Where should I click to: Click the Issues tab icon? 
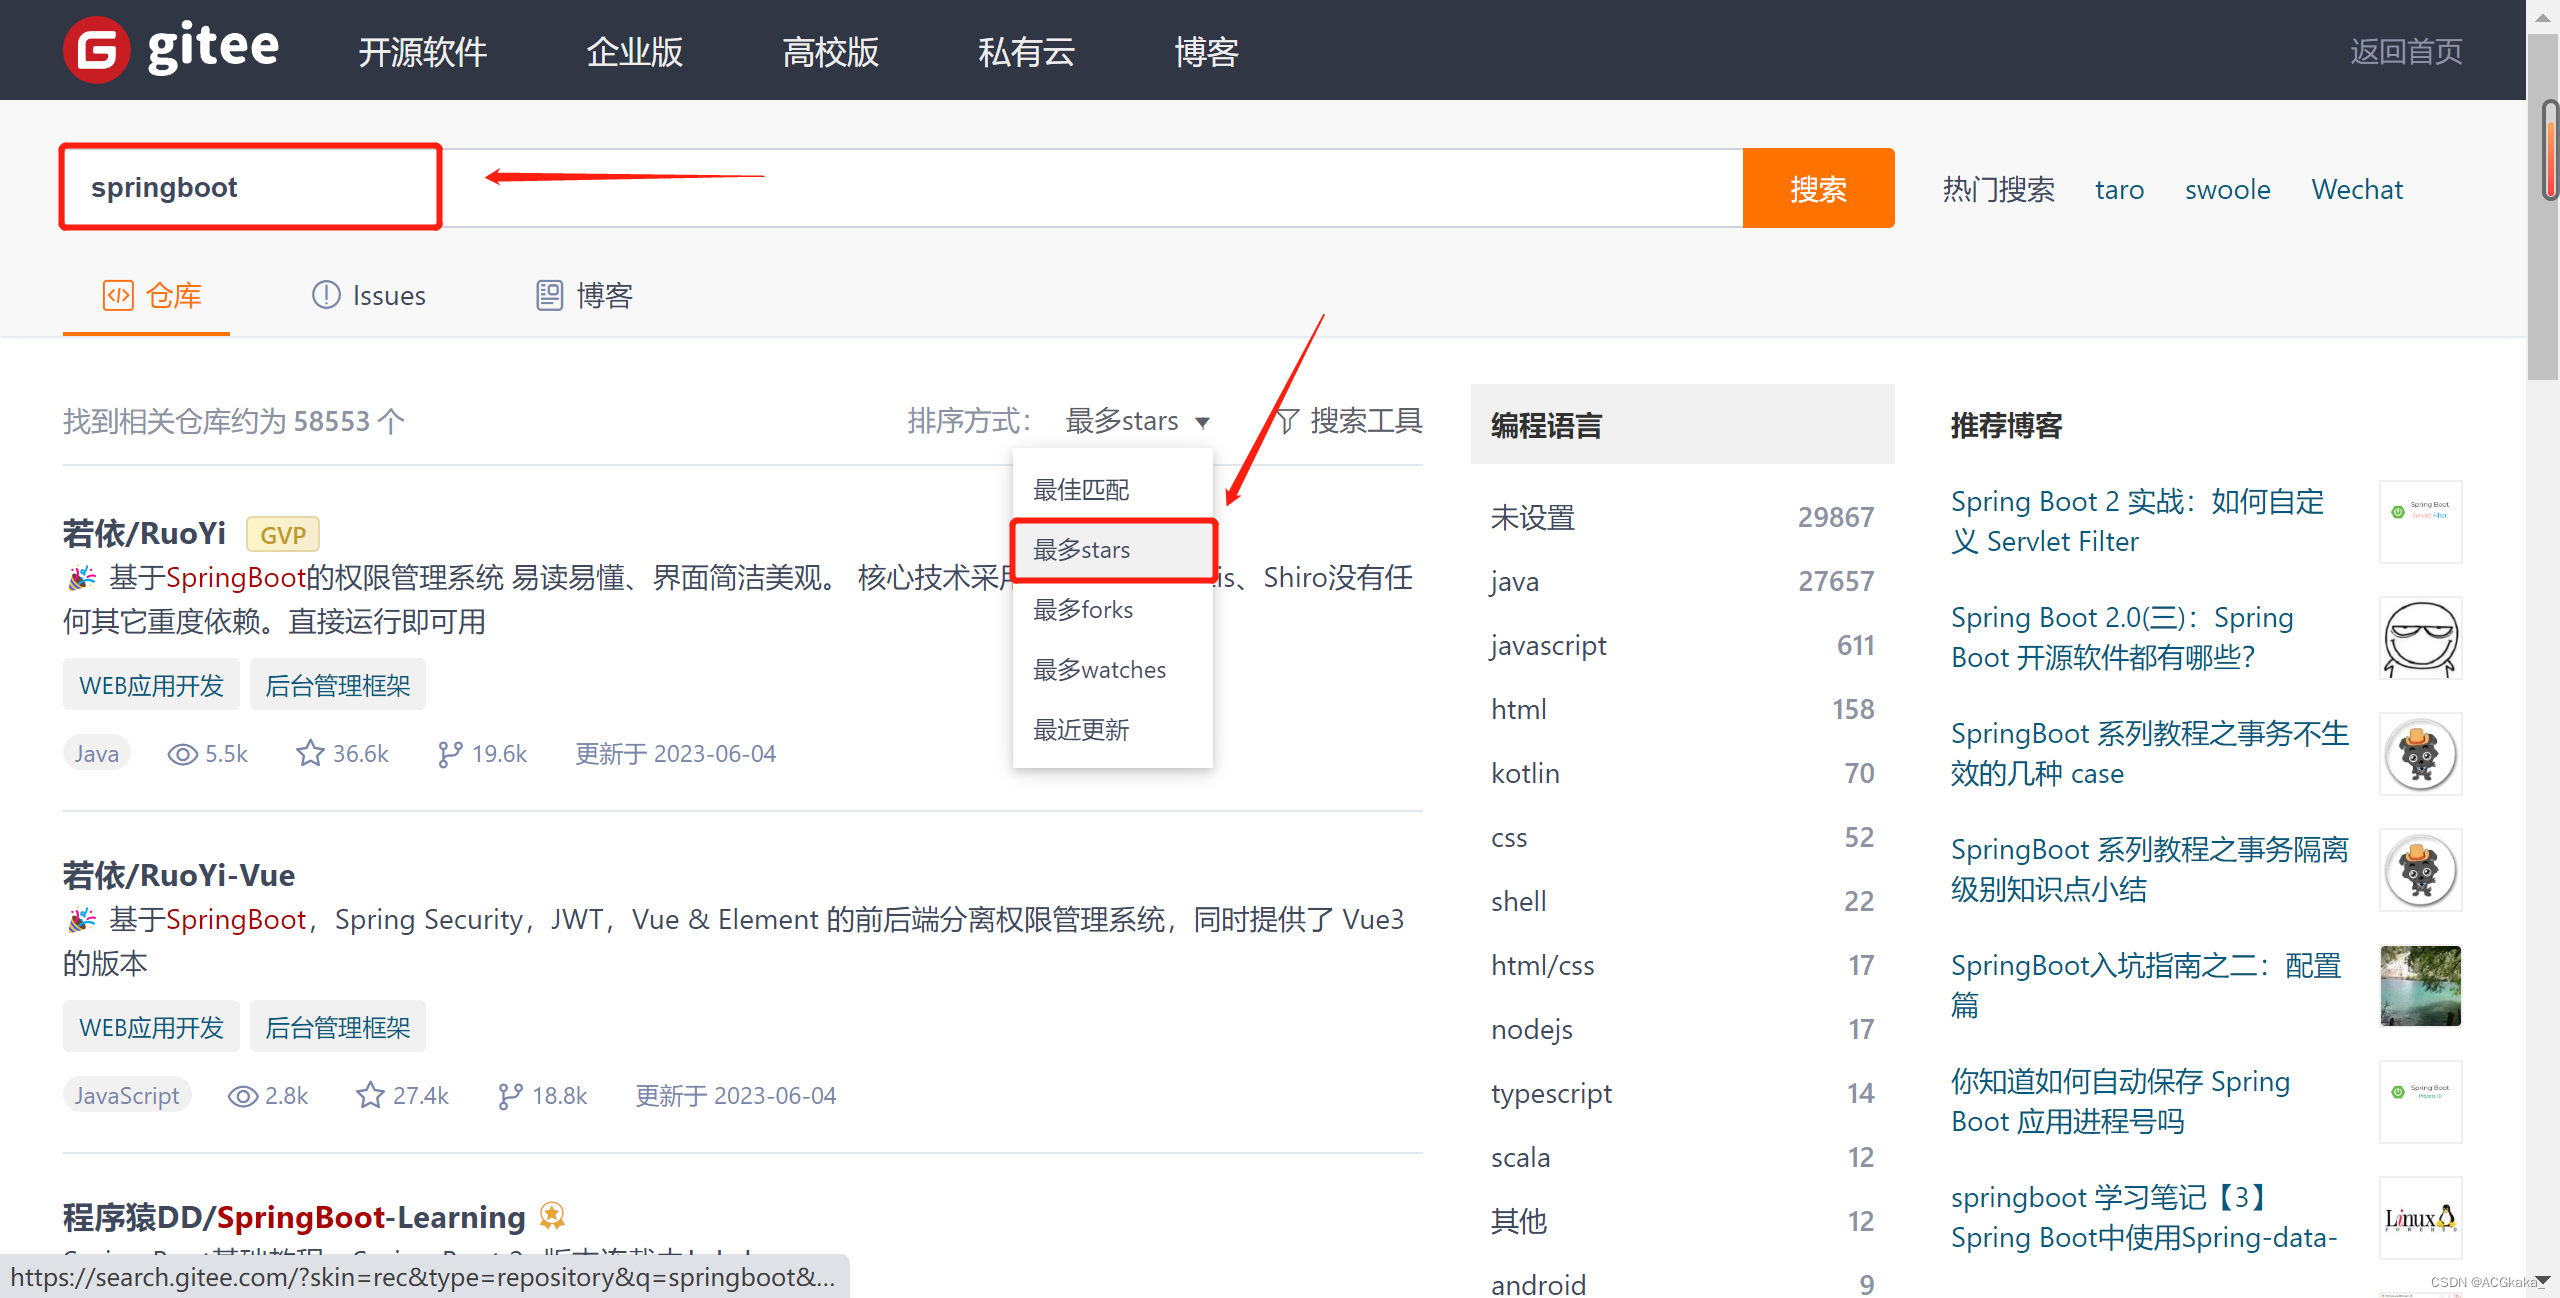pos(323,295)
